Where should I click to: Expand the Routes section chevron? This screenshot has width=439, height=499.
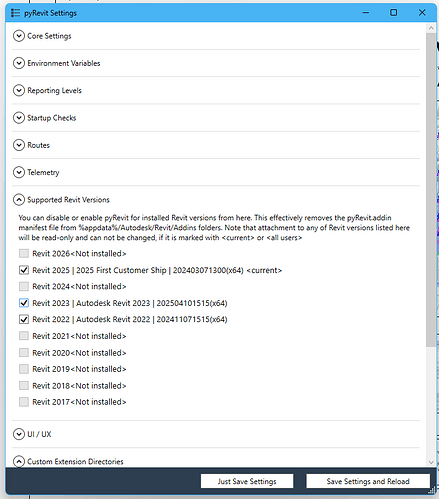coord(19,145)
